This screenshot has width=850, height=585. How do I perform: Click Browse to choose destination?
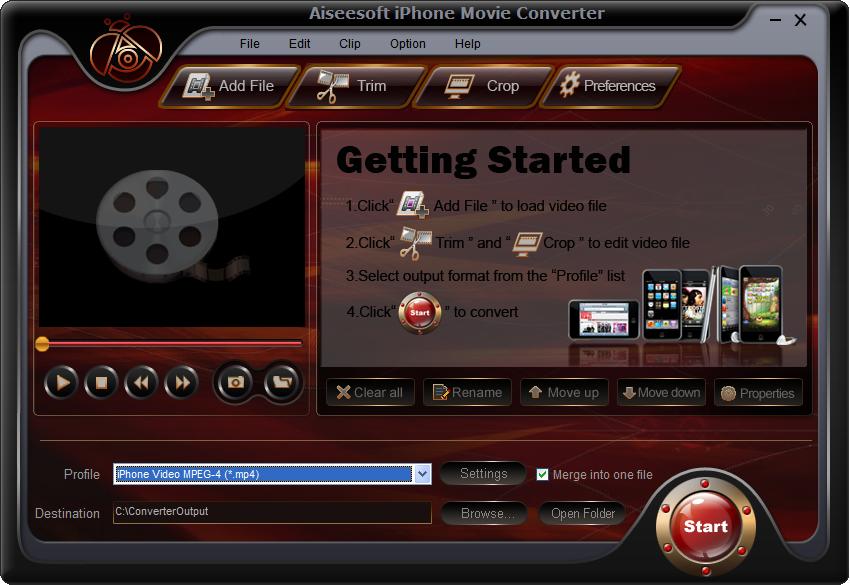tap(485, 513)
